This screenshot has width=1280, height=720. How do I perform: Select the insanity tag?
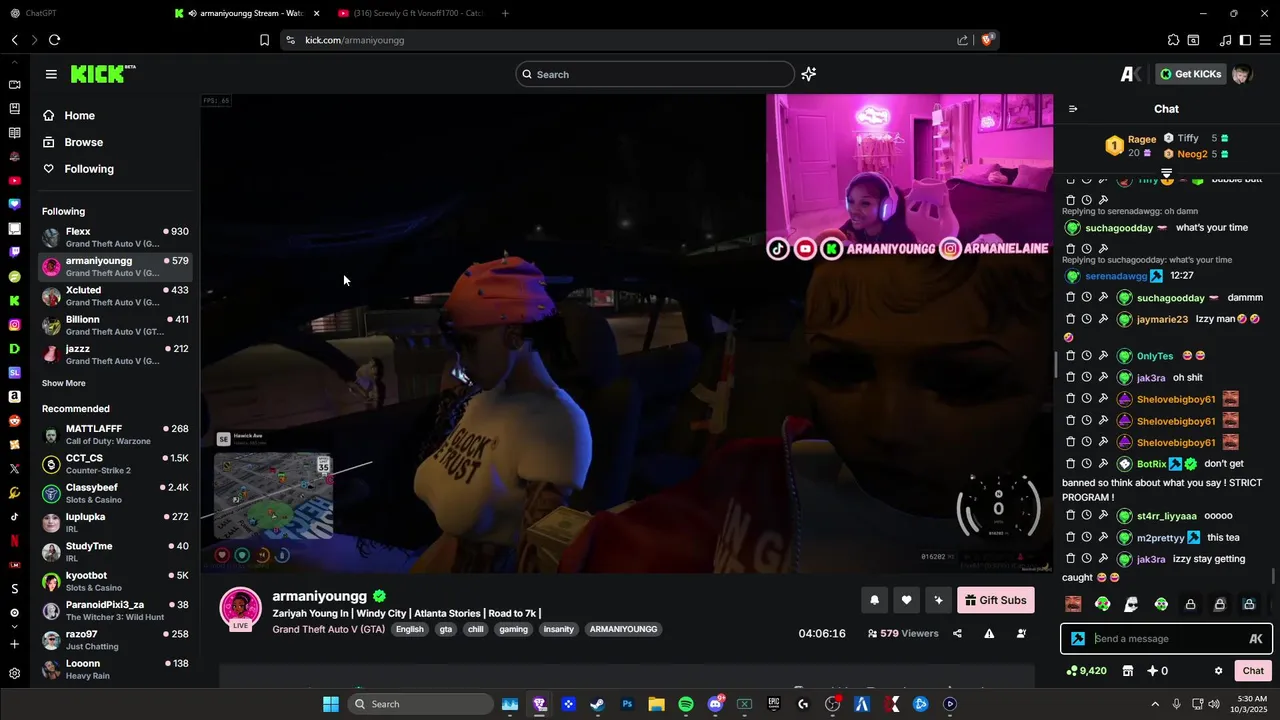tap(558, 629)
